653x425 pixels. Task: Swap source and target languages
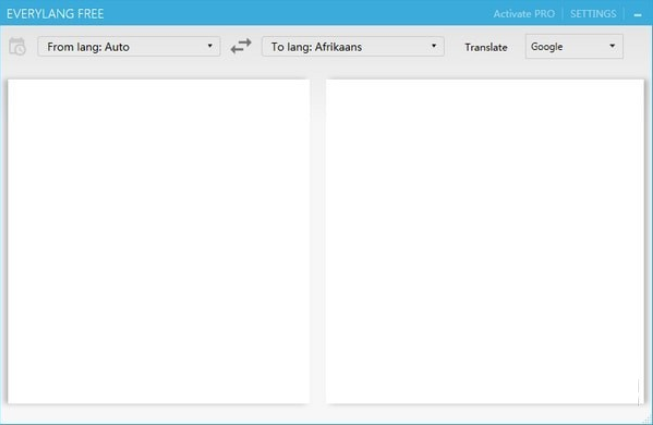coord(241,46)
